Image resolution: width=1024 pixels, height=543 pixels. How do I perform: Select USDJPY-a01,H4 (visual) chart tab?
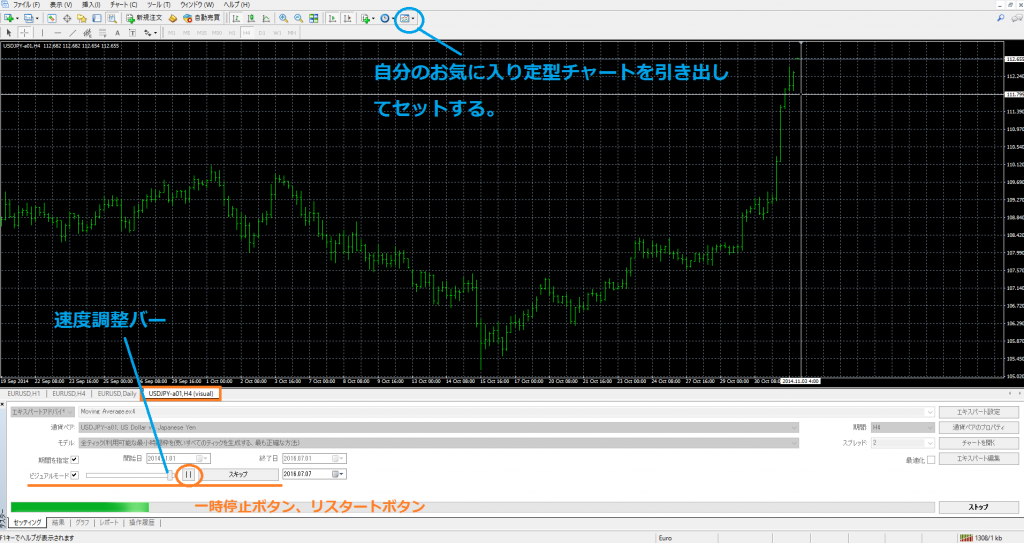[181, 394]
